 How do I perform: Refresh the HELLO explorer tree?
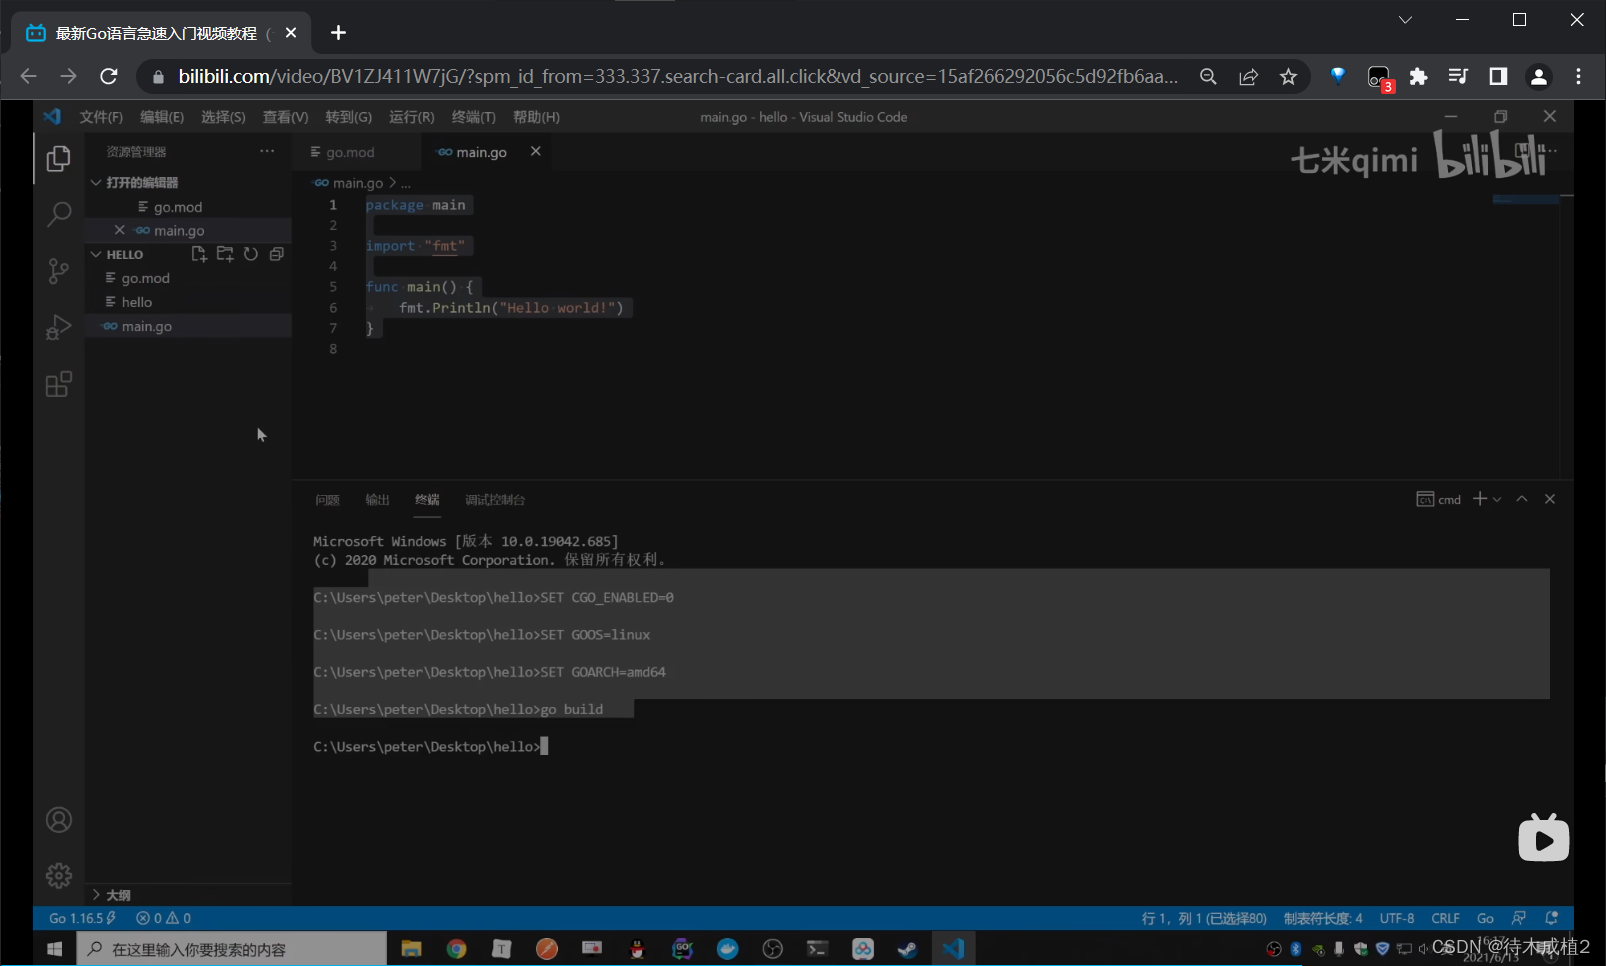[x=251, y=254]
